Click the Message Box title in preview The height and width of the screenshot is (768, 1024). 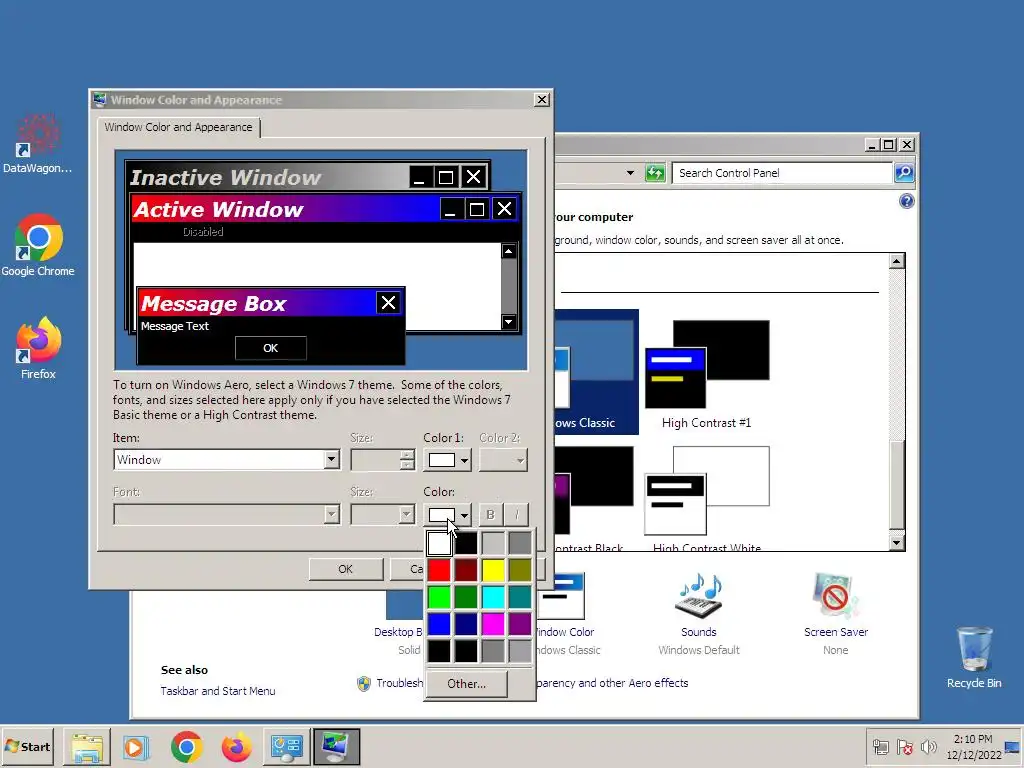click(214, 304)
